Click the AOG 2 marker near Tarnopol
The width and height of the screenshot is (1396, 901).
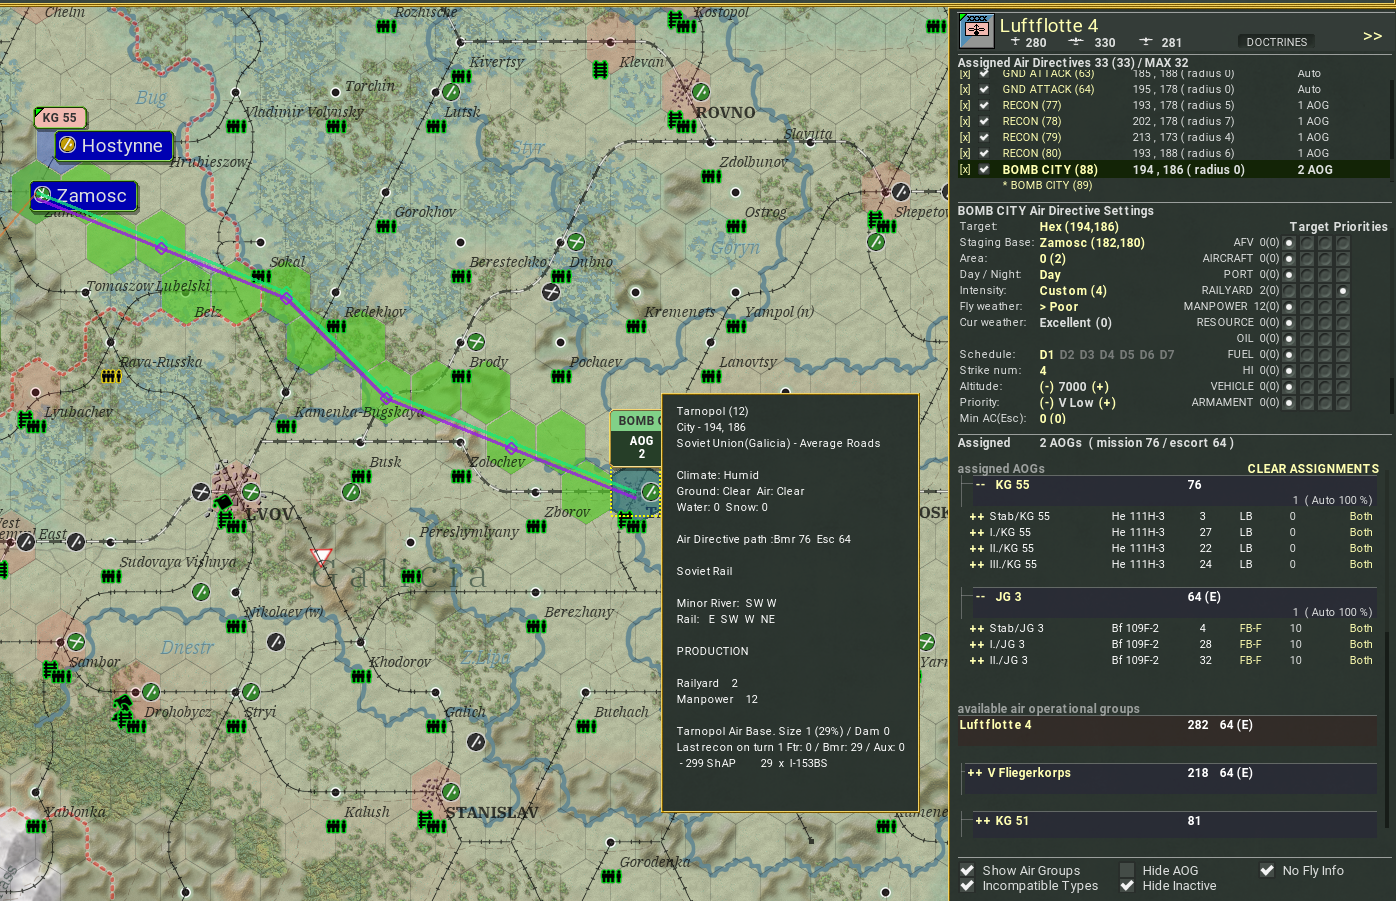pyautogui.click(x=641, y=447)
